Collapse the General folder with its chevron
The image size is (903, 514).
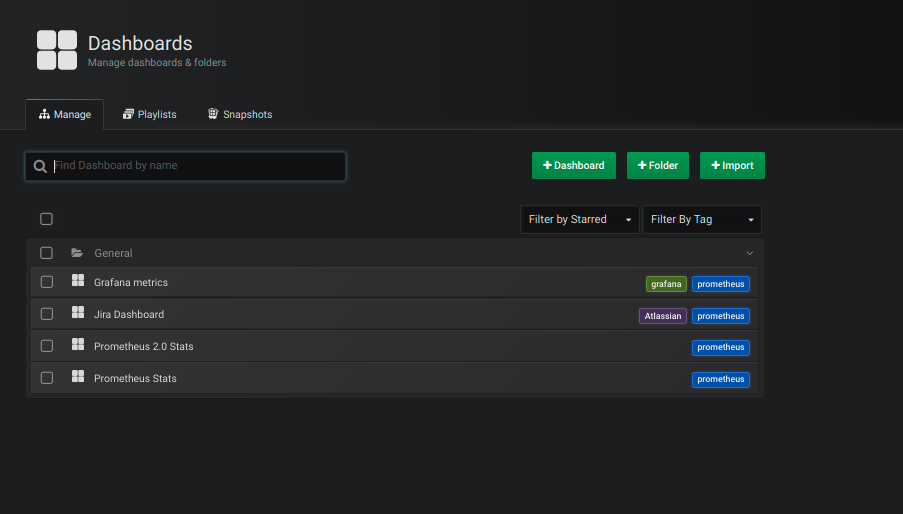(x=749, y=253)
